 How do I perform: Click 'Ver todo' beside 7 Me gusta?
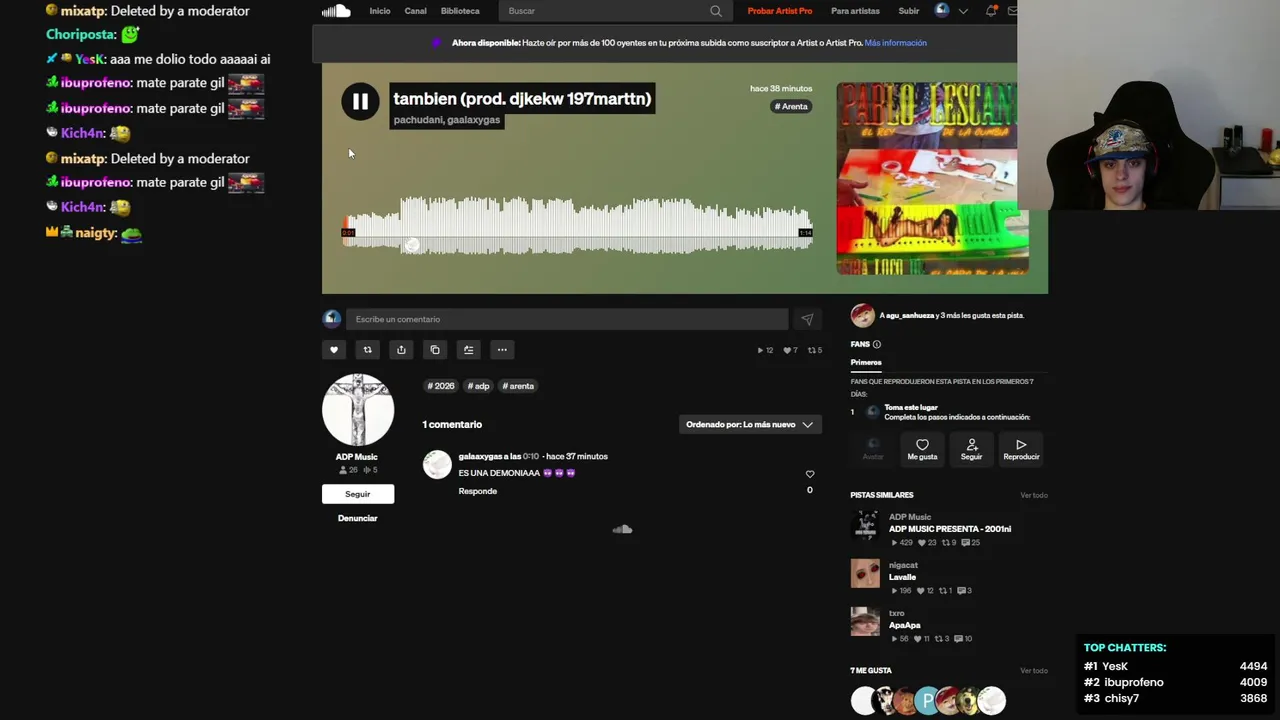[x=1034, y=671]
